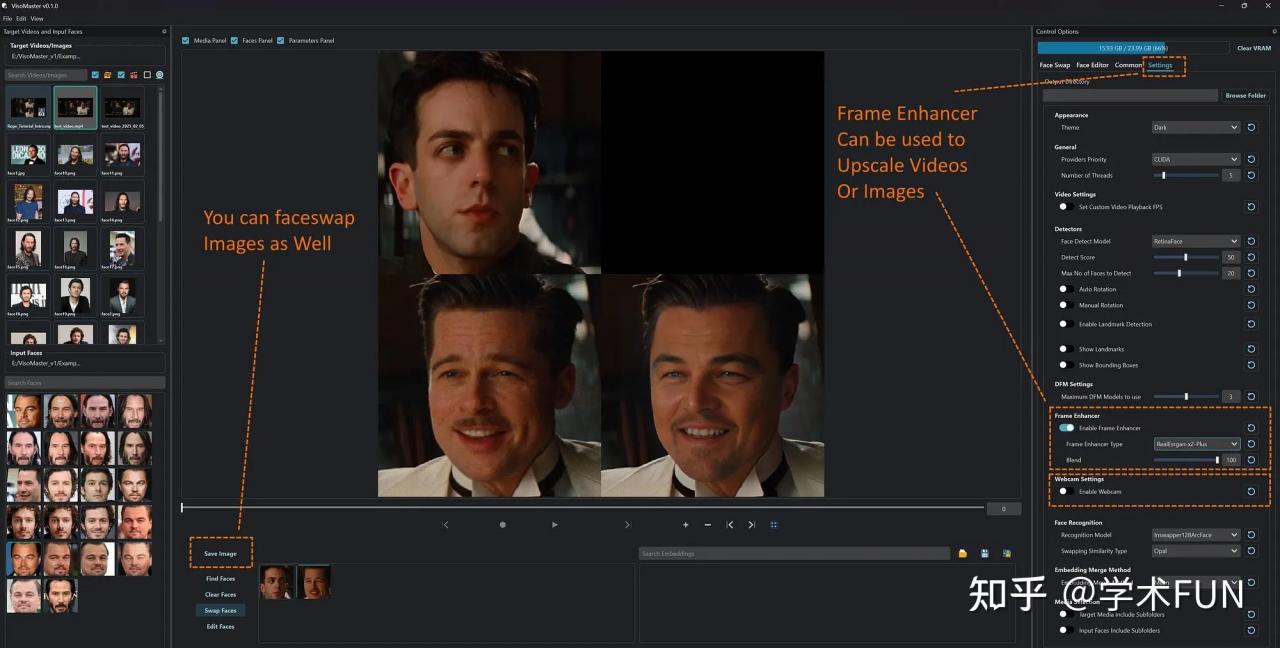This screenshot has width=1280, height=648.
Task: Click the Search Videos/Images field
Action: (x=45, y=75)
